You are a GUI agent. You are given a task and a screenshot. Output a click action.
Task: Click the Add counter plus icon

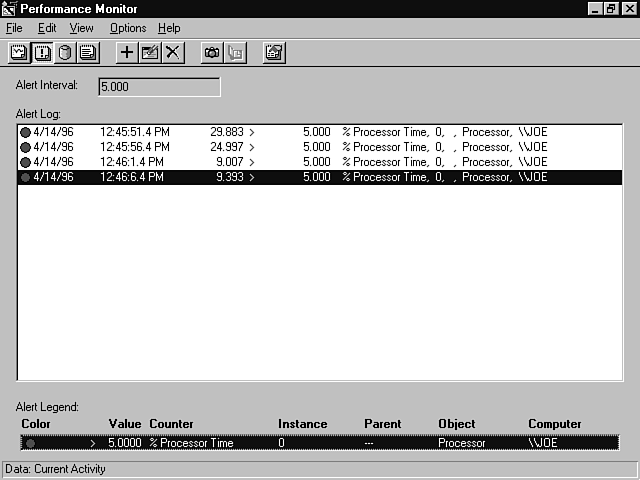click(x=127, y=53)
